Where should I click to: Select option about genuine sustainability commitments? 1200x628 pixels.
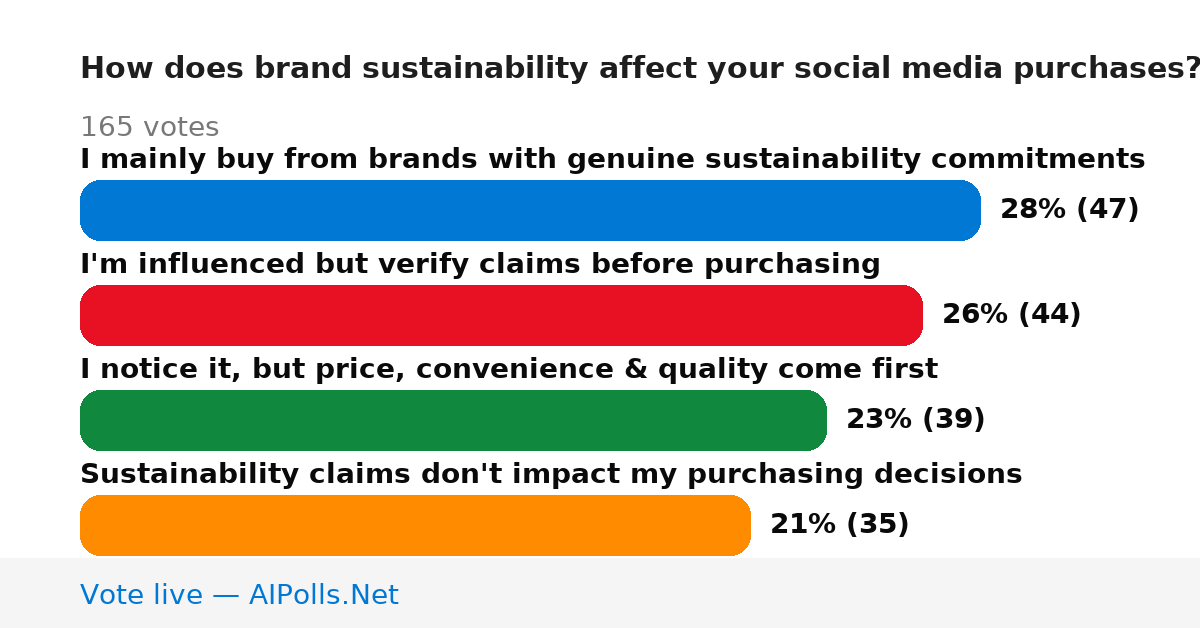(x=612, y=159)
